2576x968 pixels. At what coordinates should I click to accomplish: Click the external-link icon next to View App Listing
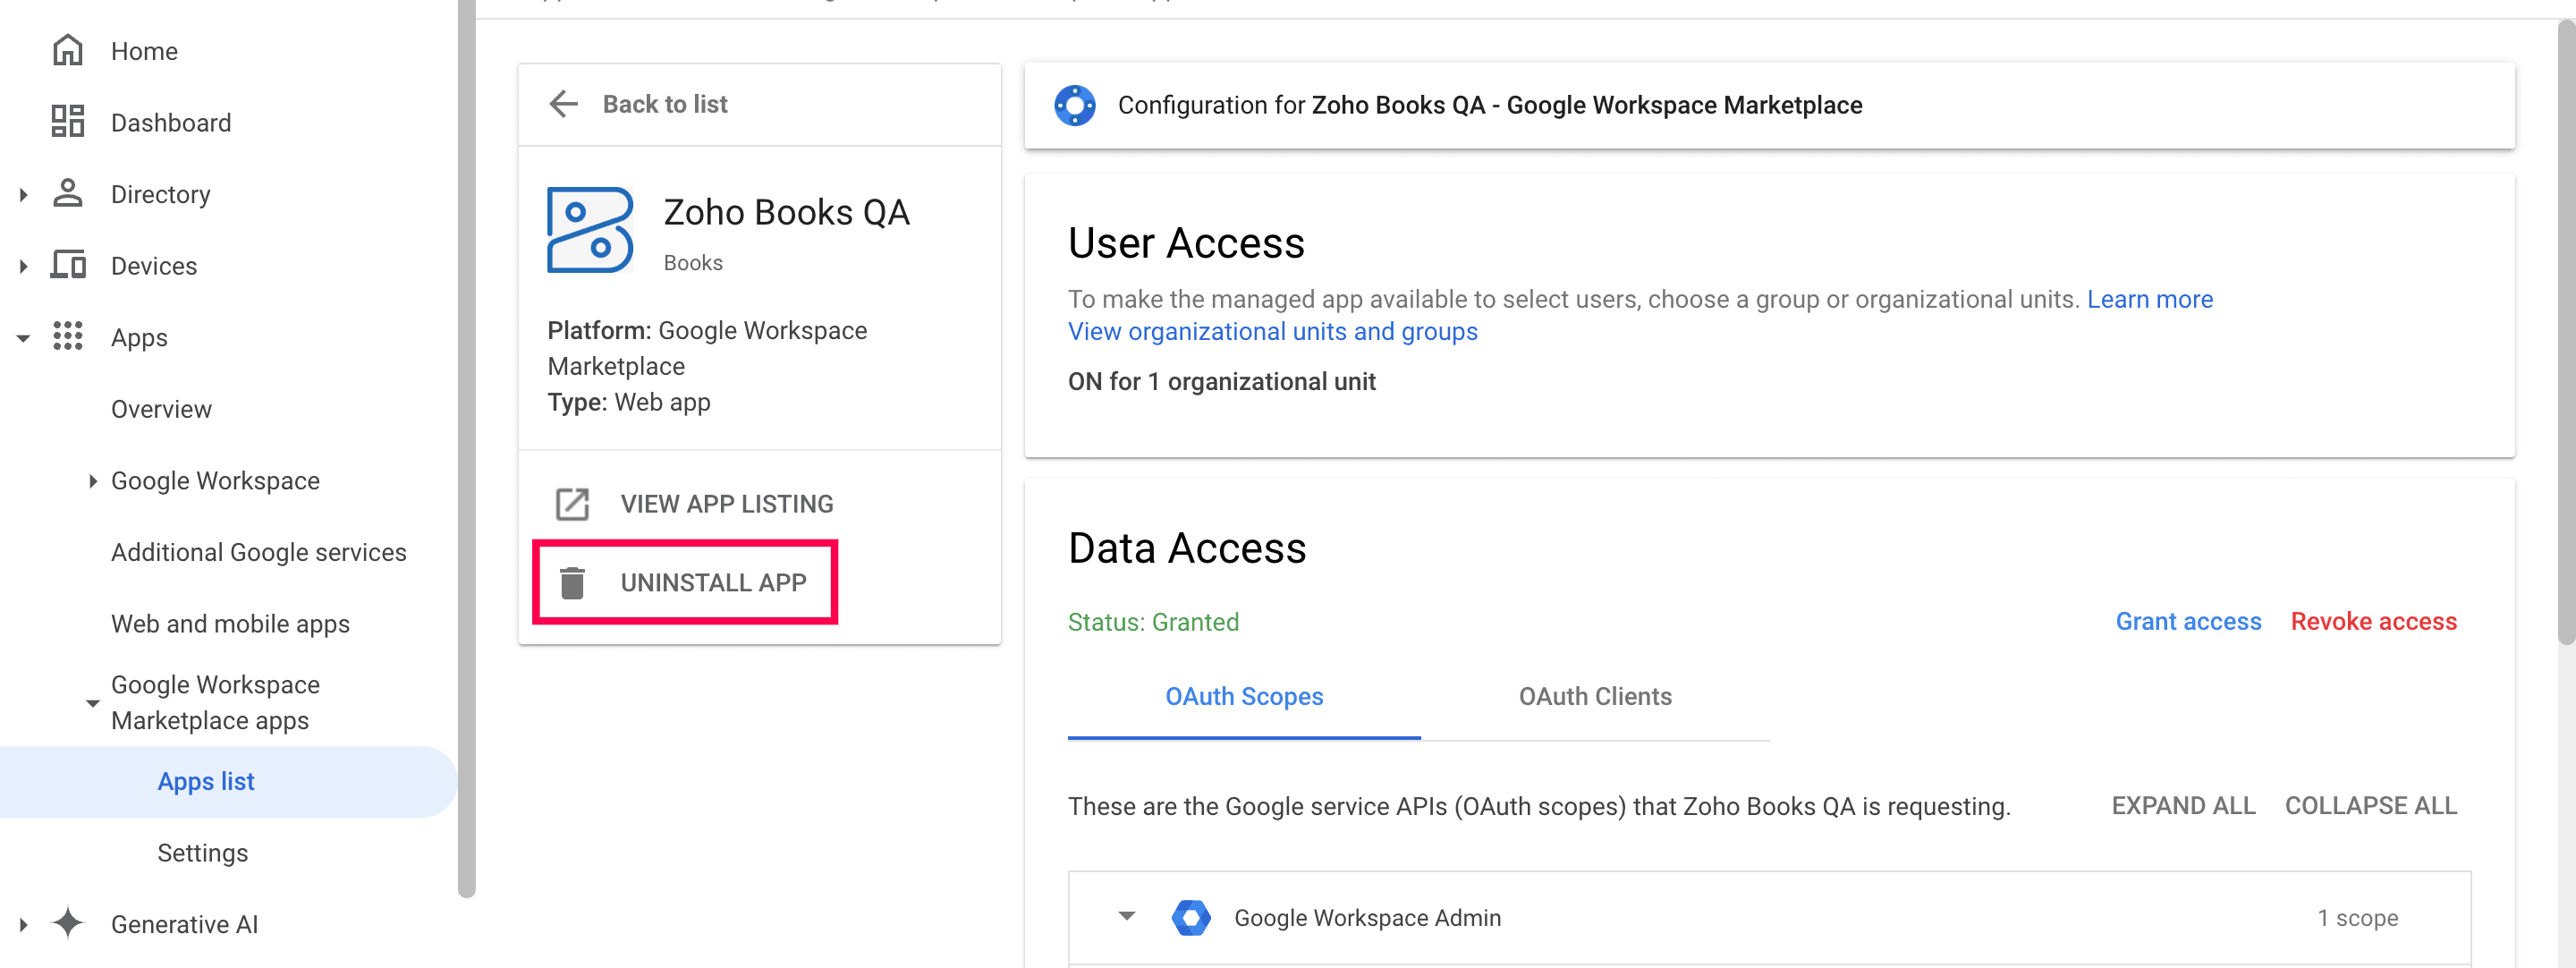point(572,504)
